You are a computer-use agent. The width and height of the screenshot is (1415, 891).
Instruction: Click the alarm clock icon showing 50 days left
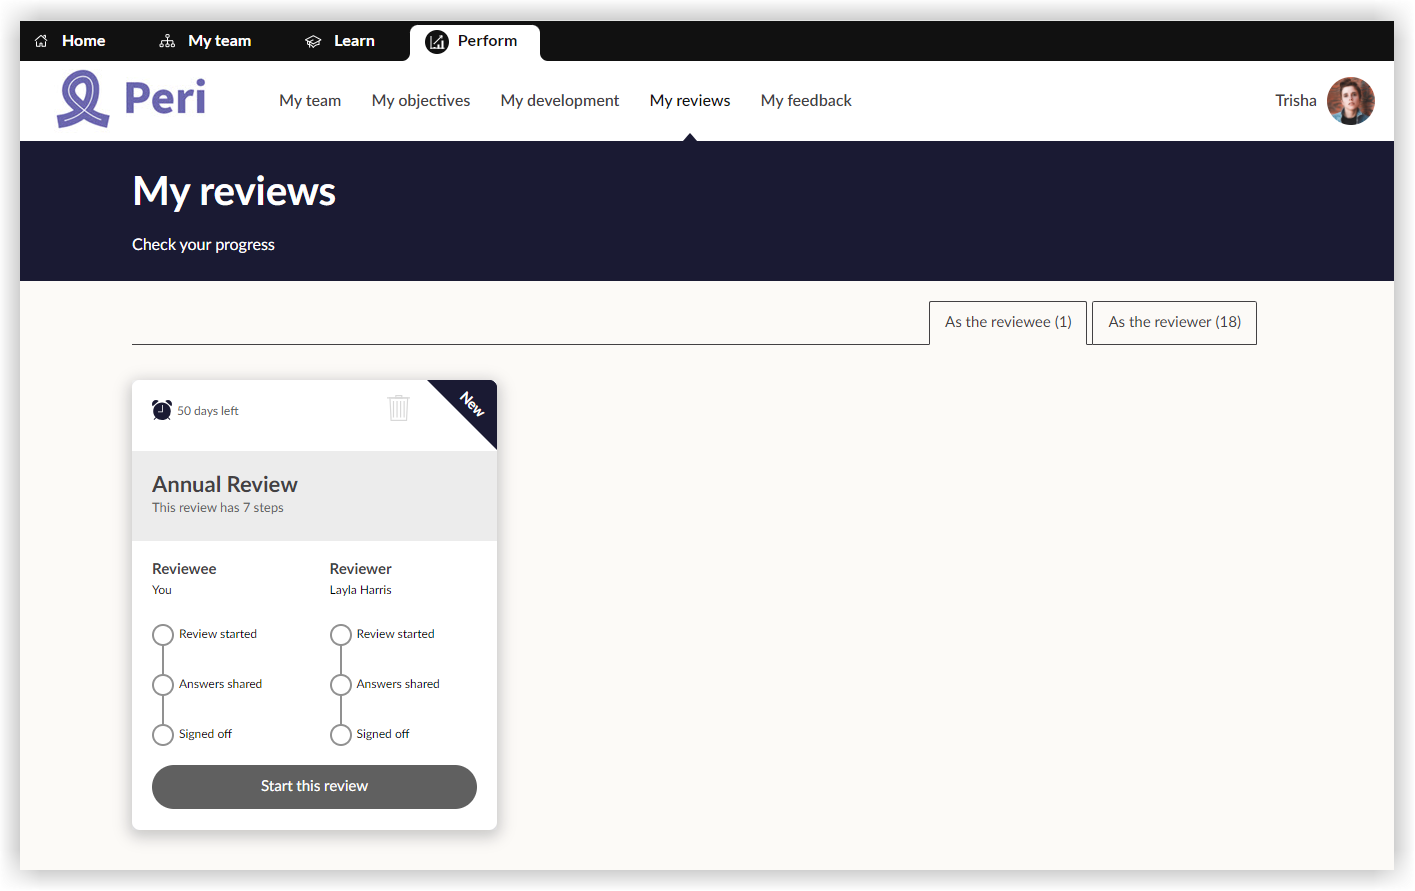tap(161, 409)
